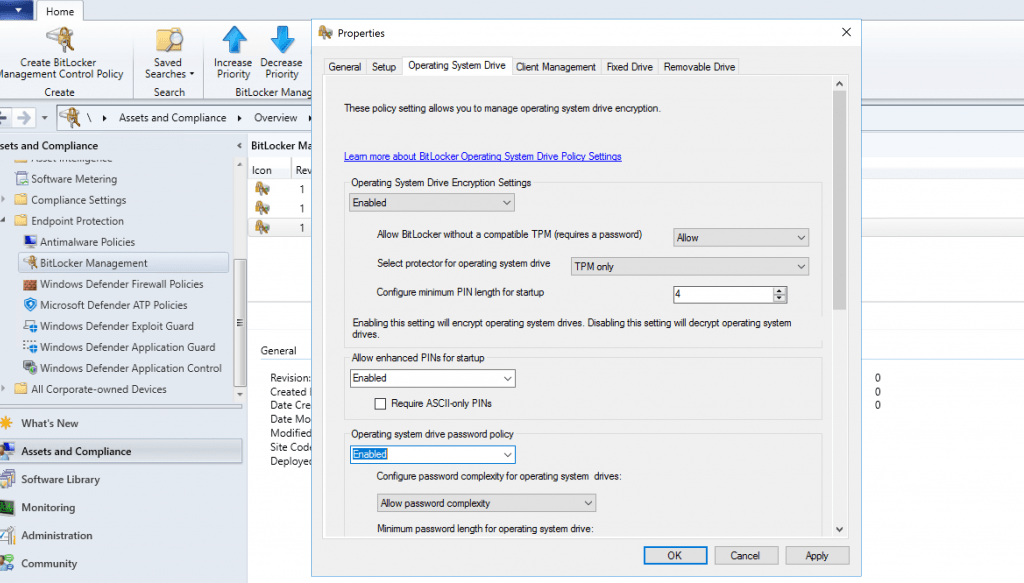Increase minimum PIN length with up spinner
This screenshot has width=1024, height=583.
tap(779, 291)
